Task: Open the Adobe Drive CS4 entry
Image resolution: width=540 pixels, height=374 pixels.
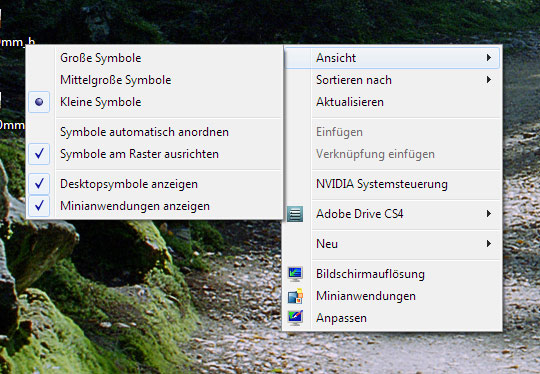Action: pyautogui.click(x=392, y=214)
